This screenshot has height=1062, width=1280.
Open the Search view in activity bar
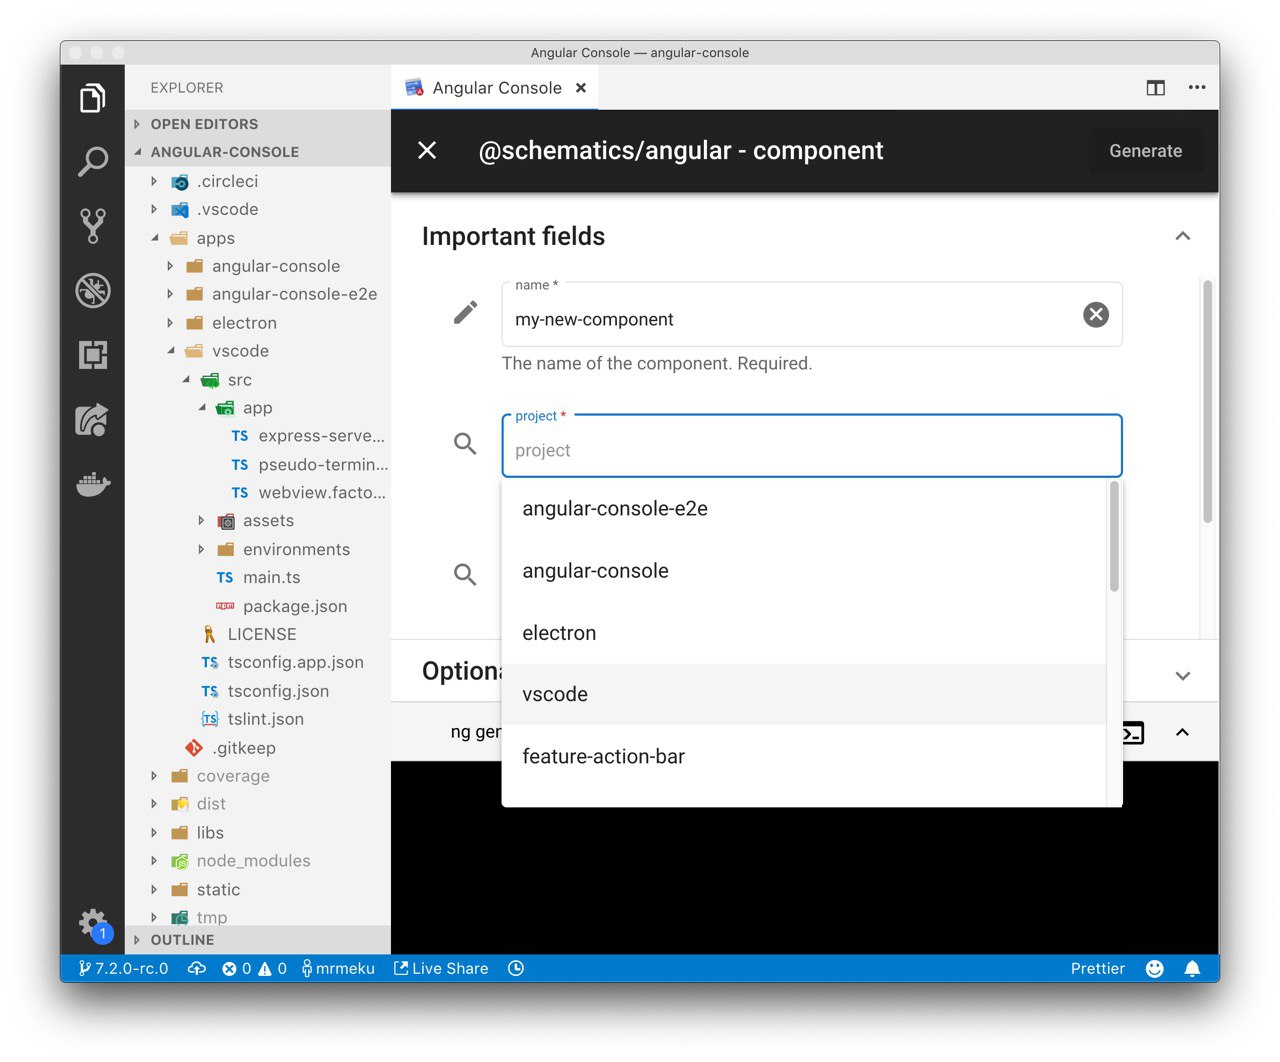(93, 161)
